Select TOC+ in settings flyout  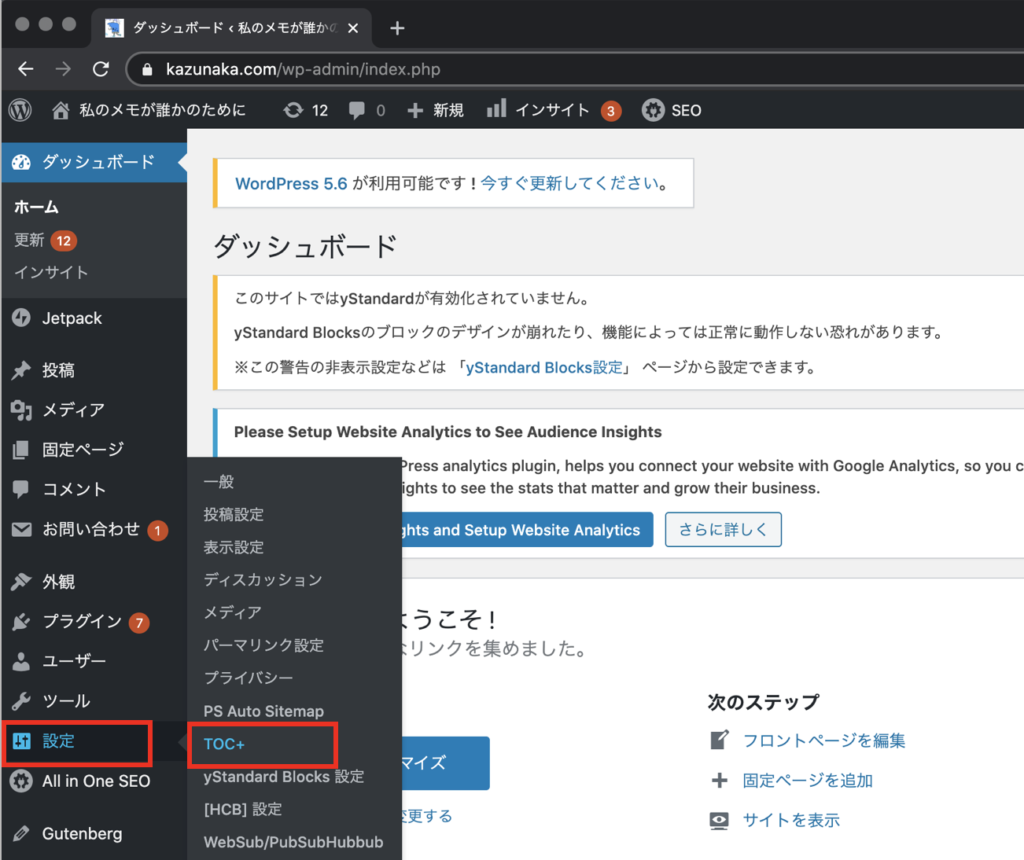click(224, 744)
